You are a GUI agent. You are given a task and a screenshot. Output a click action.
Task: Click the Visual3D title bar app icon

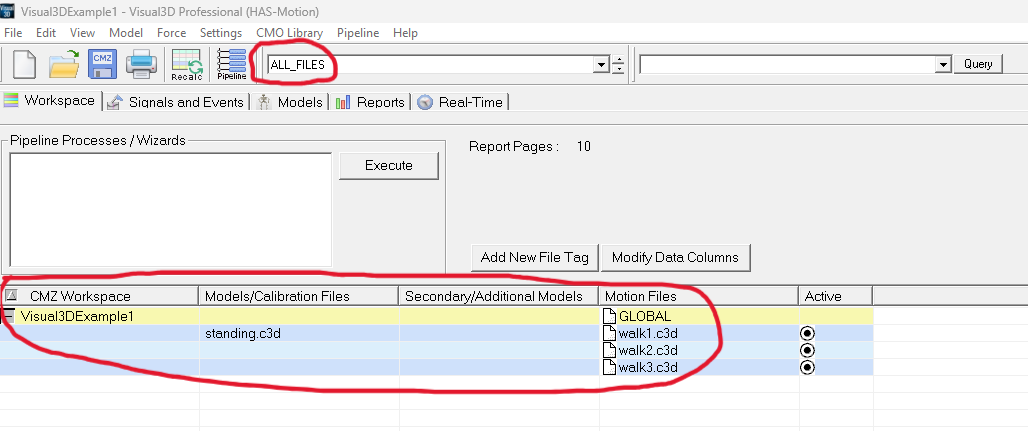tap(8, 12)
